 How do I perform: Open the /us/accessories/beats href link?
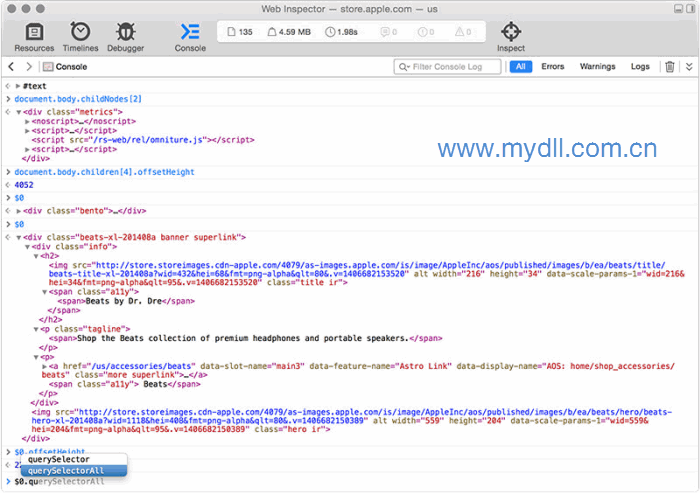(x=143, y=366)
